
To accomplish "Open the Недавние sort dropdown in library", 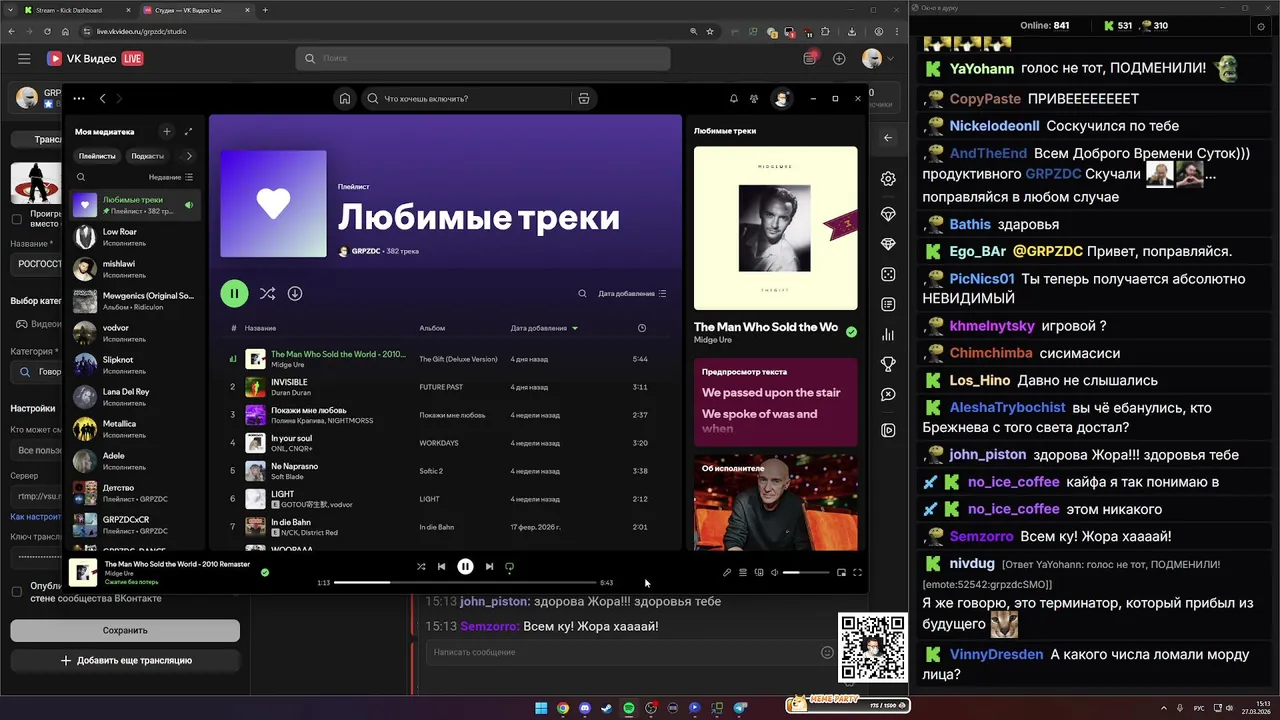I will pyautogui.click(x=171, y=177).
